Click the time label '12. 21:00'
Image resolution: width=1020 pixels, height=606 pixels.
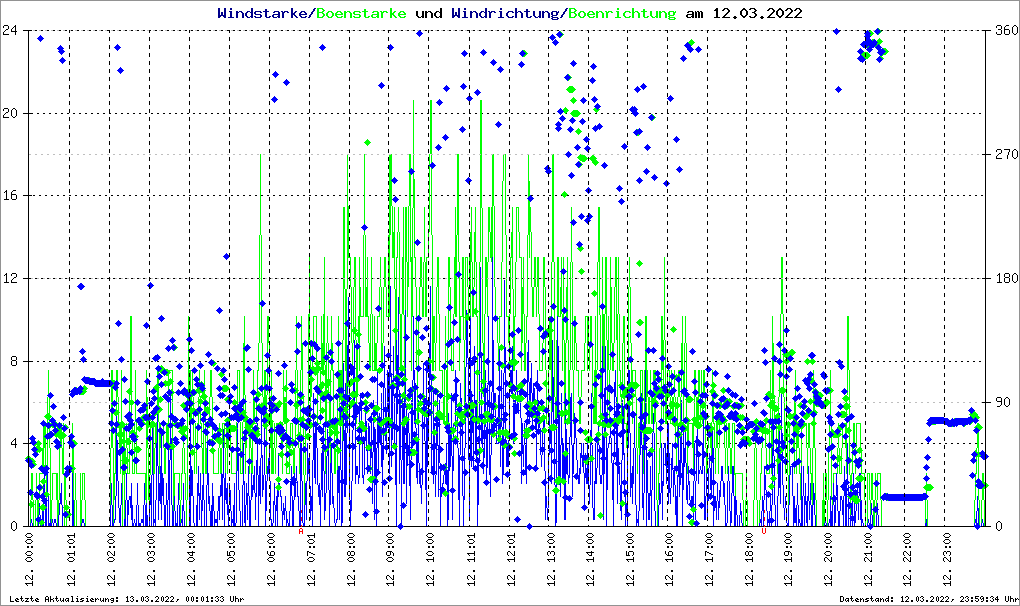(x=867, y=557)
